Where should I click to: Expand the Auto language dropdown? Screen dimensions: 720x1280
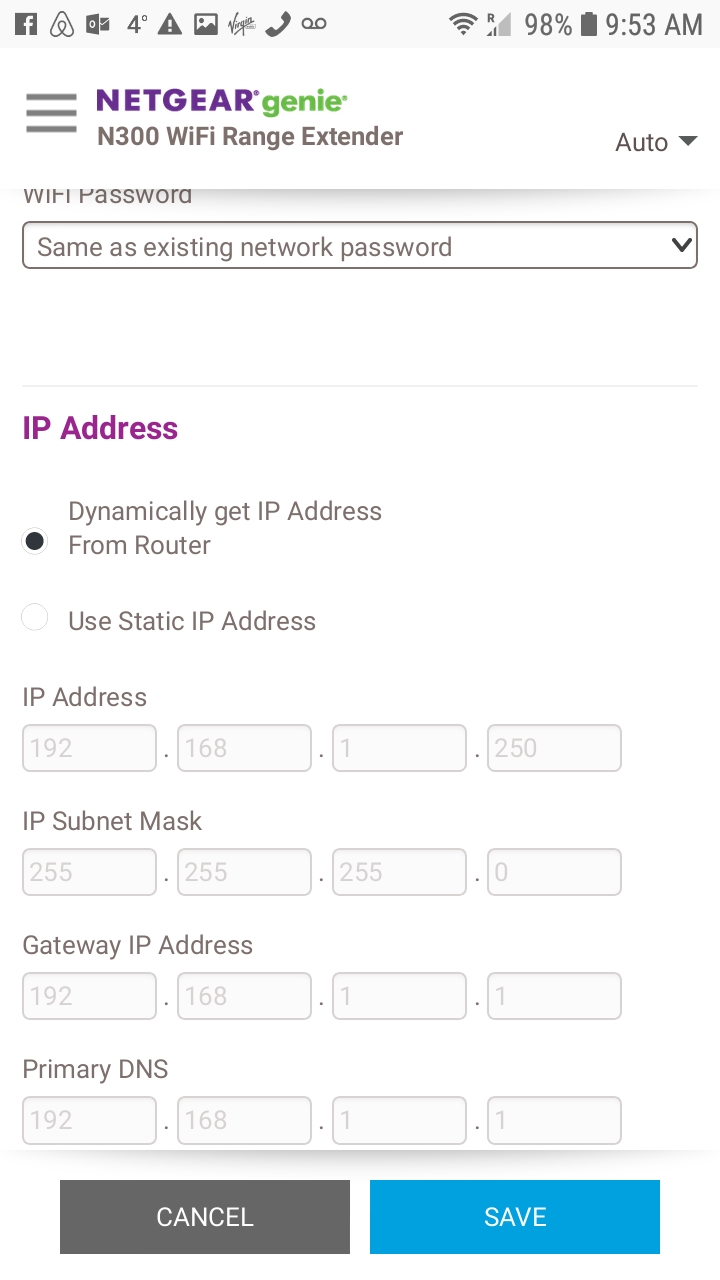(655, 142)
